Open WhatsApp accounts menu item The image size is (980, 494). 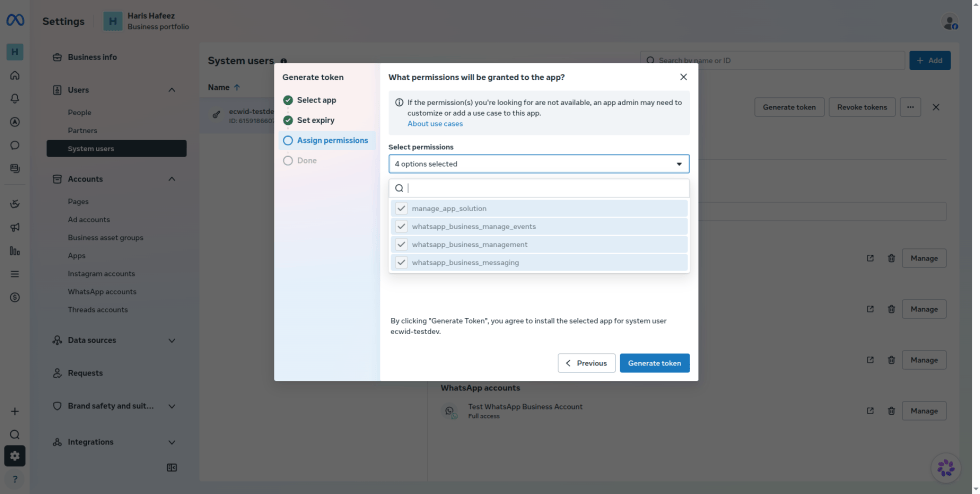102,291
